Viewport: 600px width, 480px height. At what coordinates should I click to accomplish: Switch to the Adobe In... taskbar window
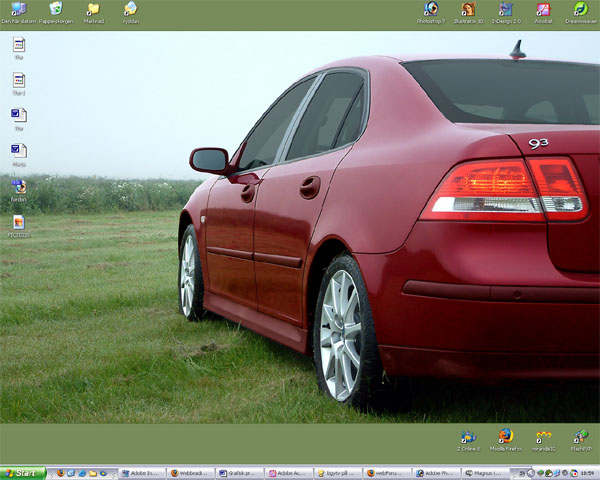tap(142, 473)
